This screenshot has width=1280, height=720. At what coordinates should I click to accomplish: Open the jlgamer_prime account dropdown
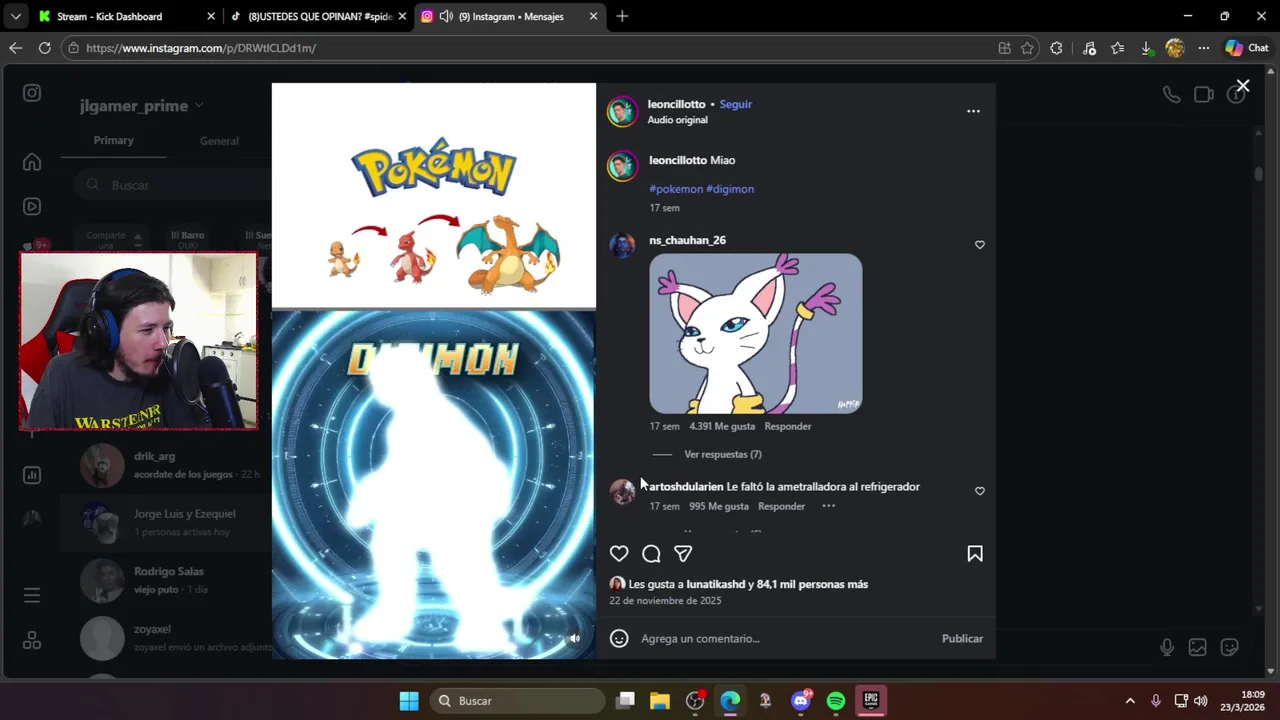click(142, 106)
